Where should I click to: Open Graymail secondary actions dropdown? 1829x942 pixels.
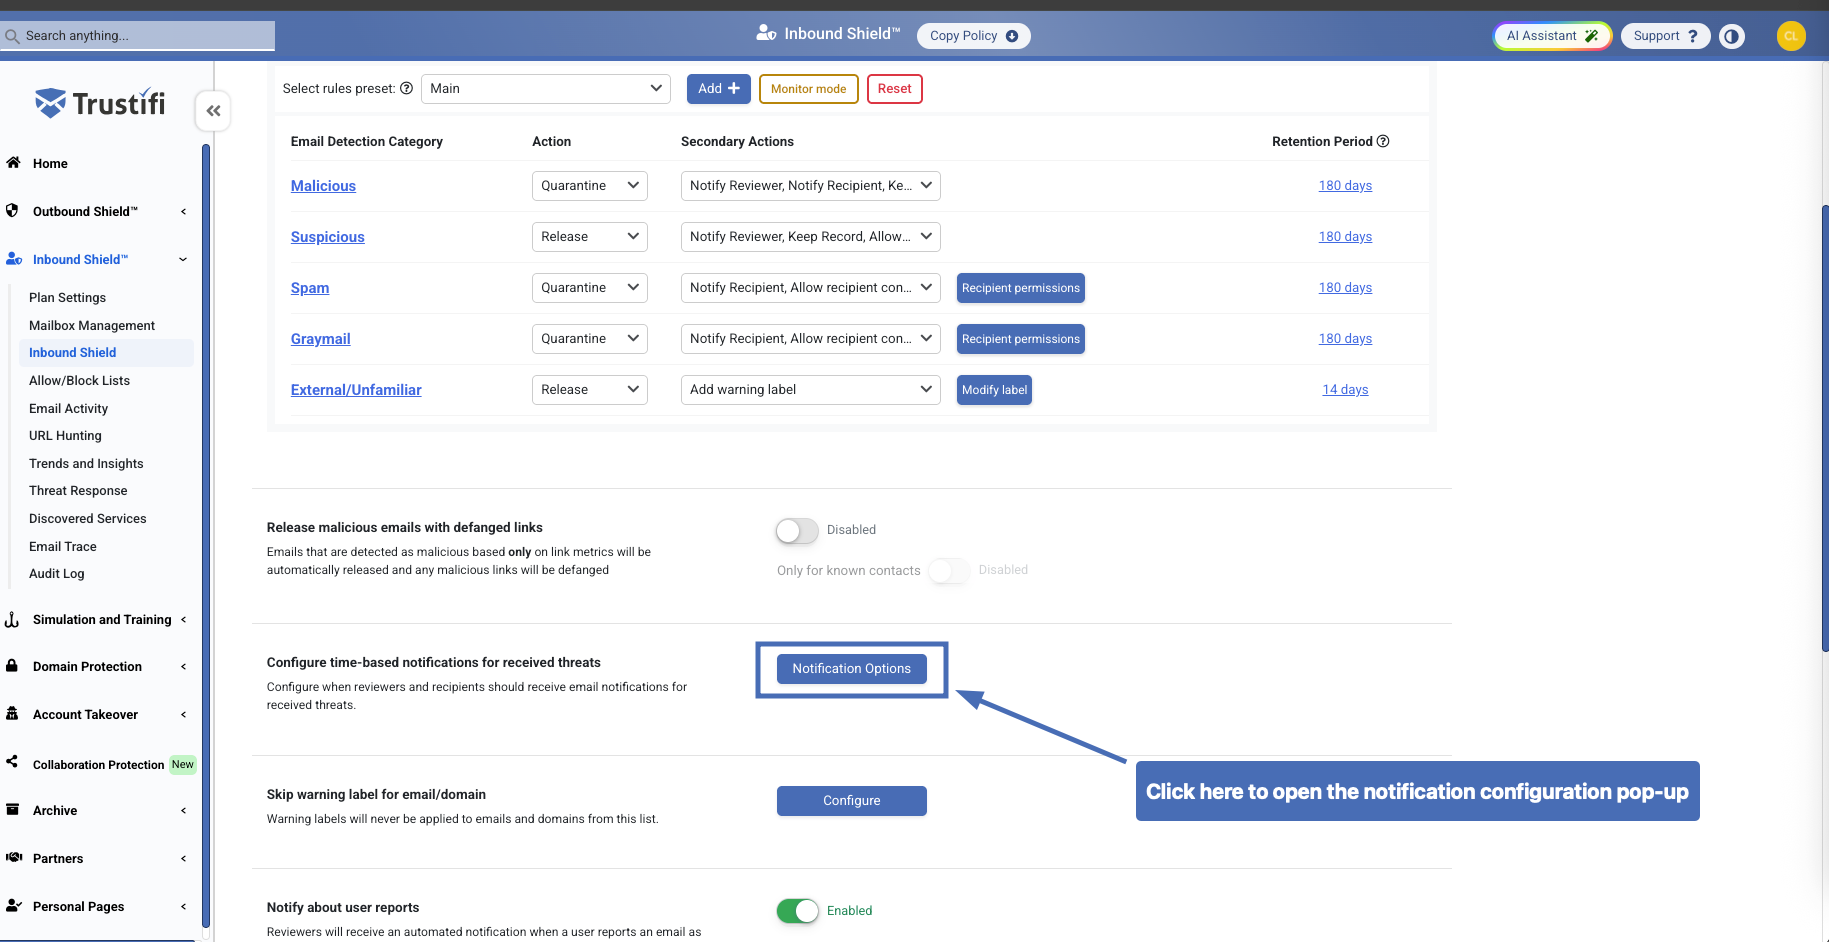(x=811, y=339)
